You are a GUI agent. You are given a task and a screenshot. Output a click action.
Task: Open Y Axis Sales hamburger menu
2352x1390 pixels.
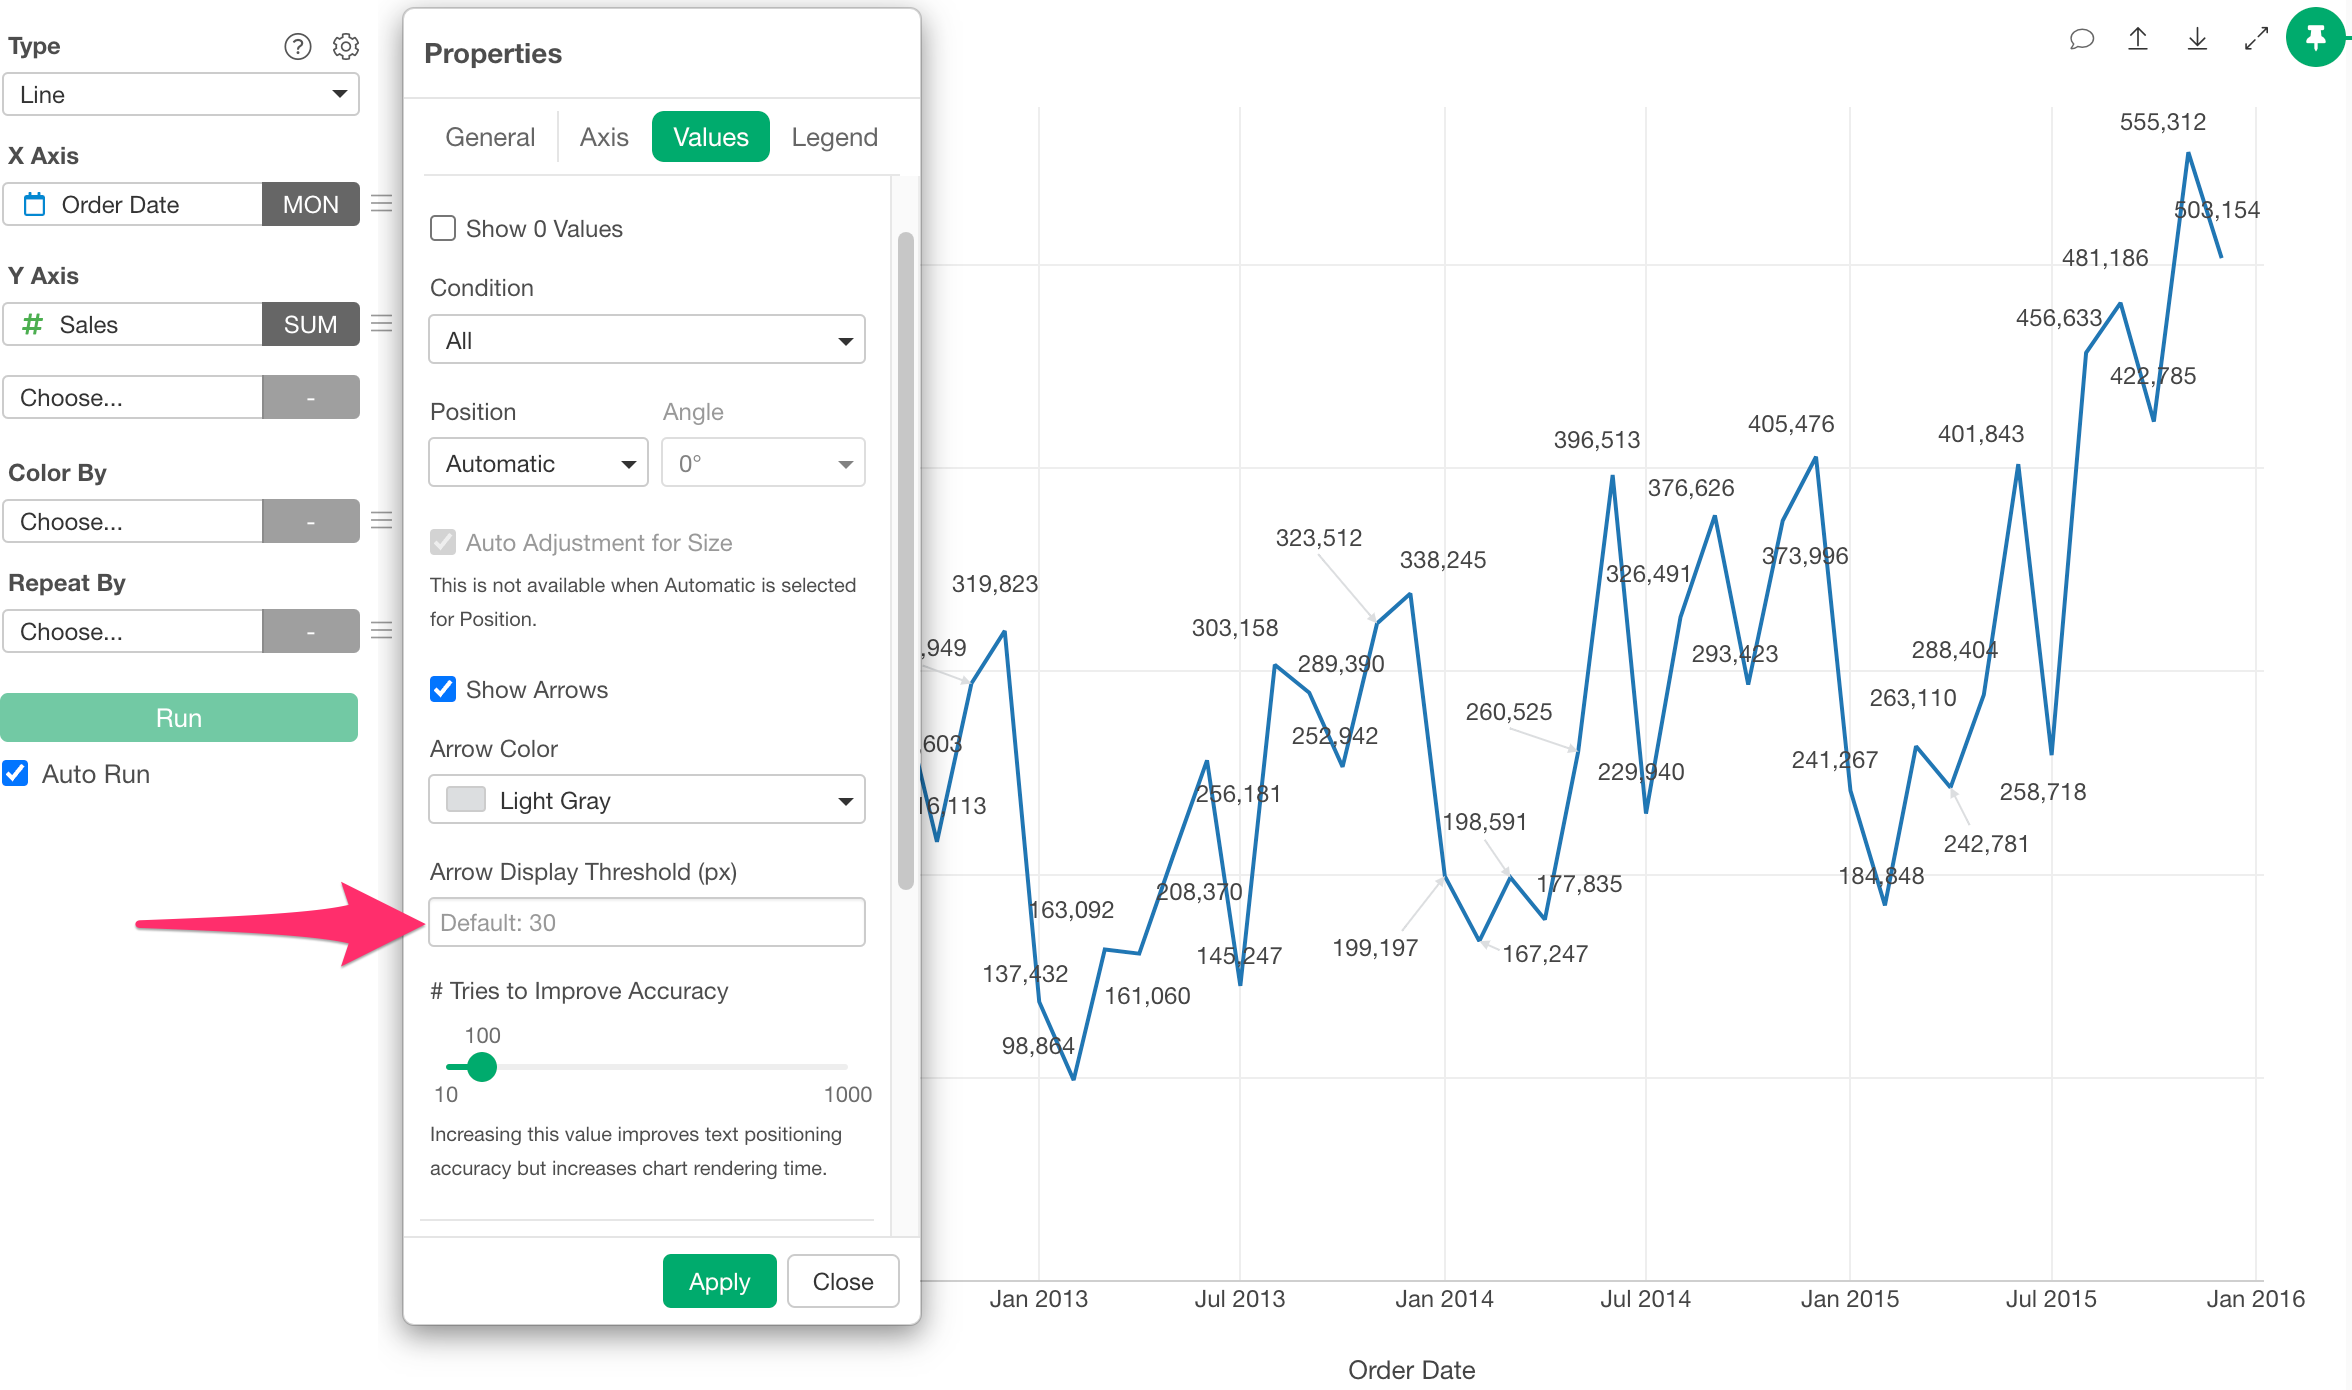(x=381, y=324)
